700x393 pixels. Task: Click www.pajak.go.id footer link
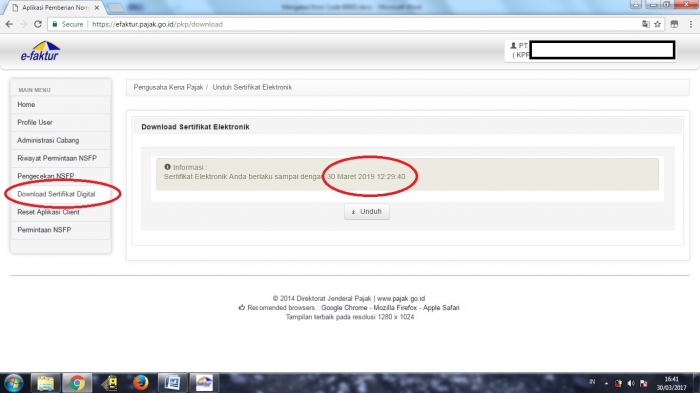click(401, 298)
